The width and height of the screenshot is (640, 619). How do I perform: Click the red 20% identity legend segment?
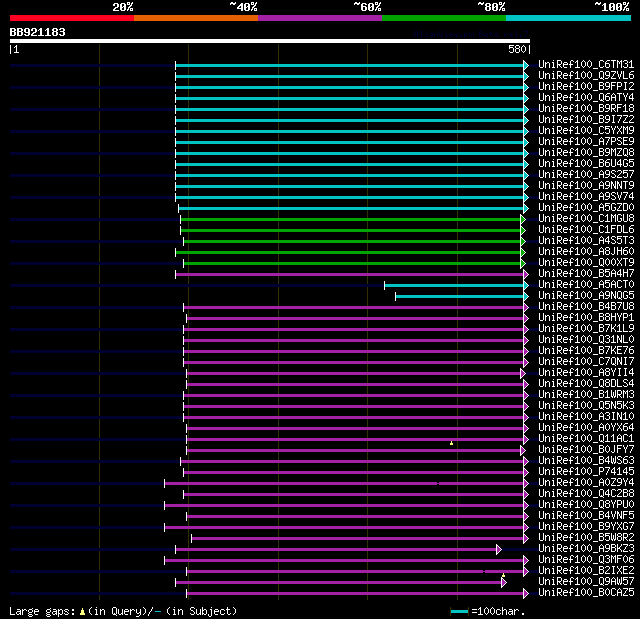pos(72,18)
